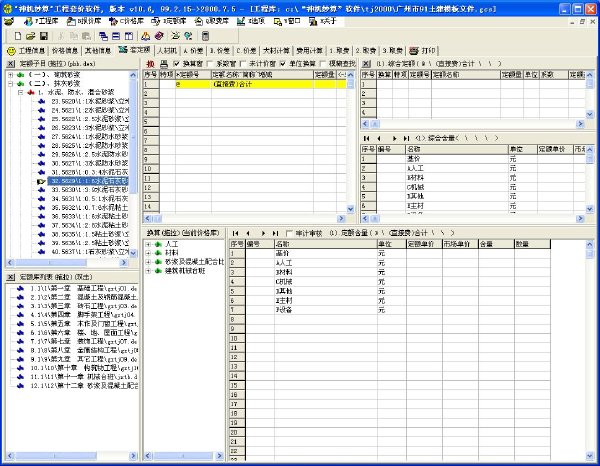Switch to the 费用计算 tab
The width and height of the screenshot is (600, 466).
310,51
